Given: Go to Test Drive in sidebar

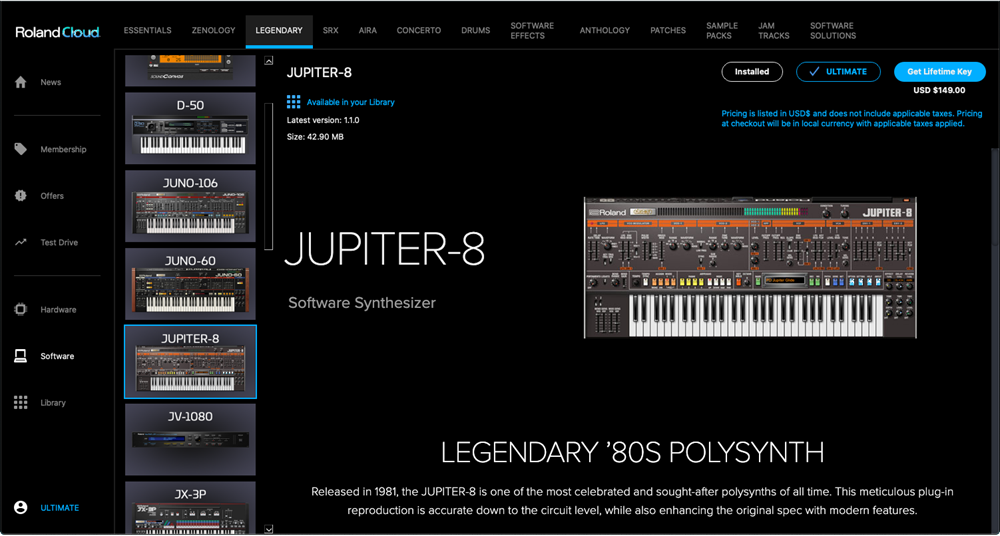Looking at the screenshot, I should pos(59,242).
